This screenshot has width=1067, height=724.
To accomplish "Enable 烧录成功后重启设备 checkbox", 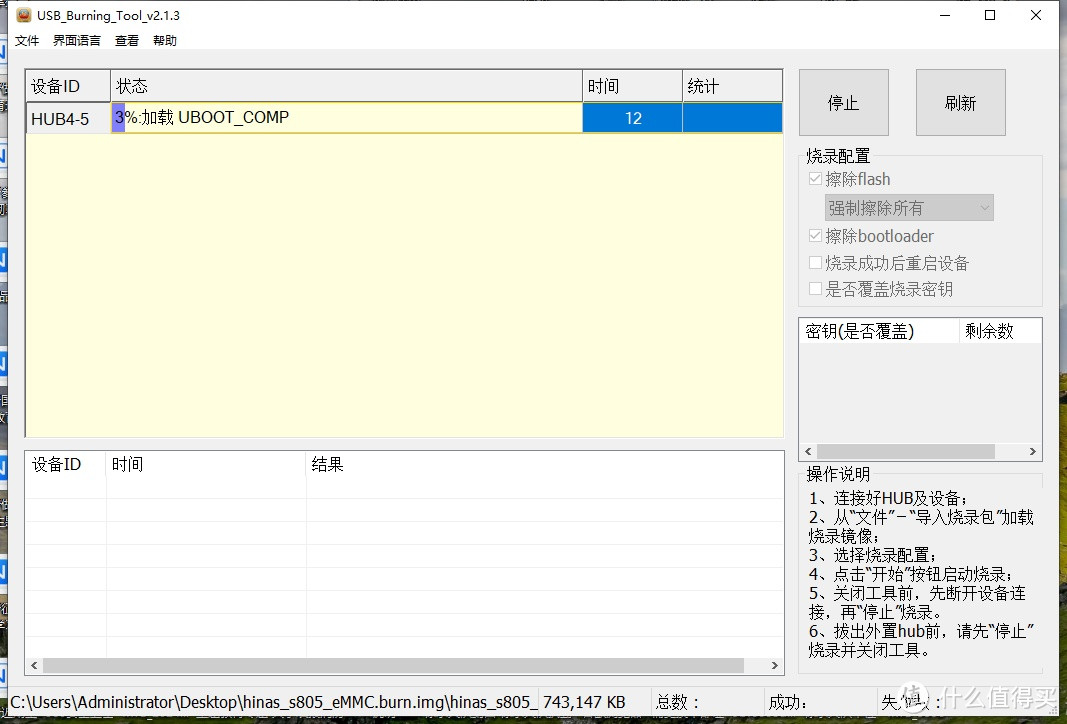I will click(816, 263).
